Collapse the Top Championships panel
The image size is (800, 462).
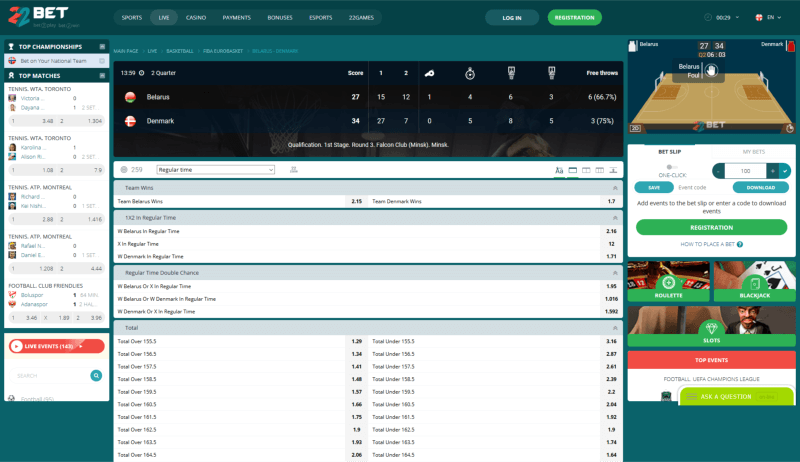point(102,46)
